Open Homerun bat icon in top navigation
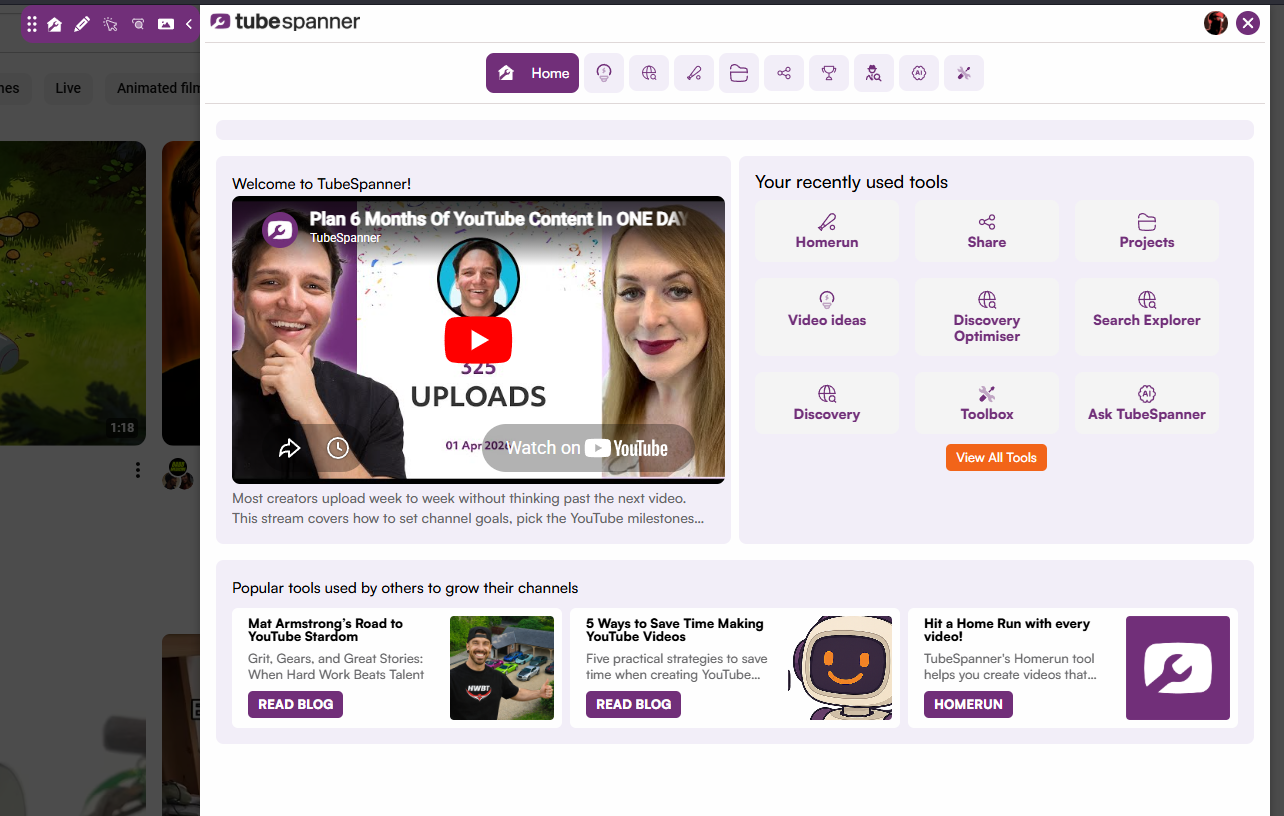The height and width of the screenshot is (816, 1284). 694,73
